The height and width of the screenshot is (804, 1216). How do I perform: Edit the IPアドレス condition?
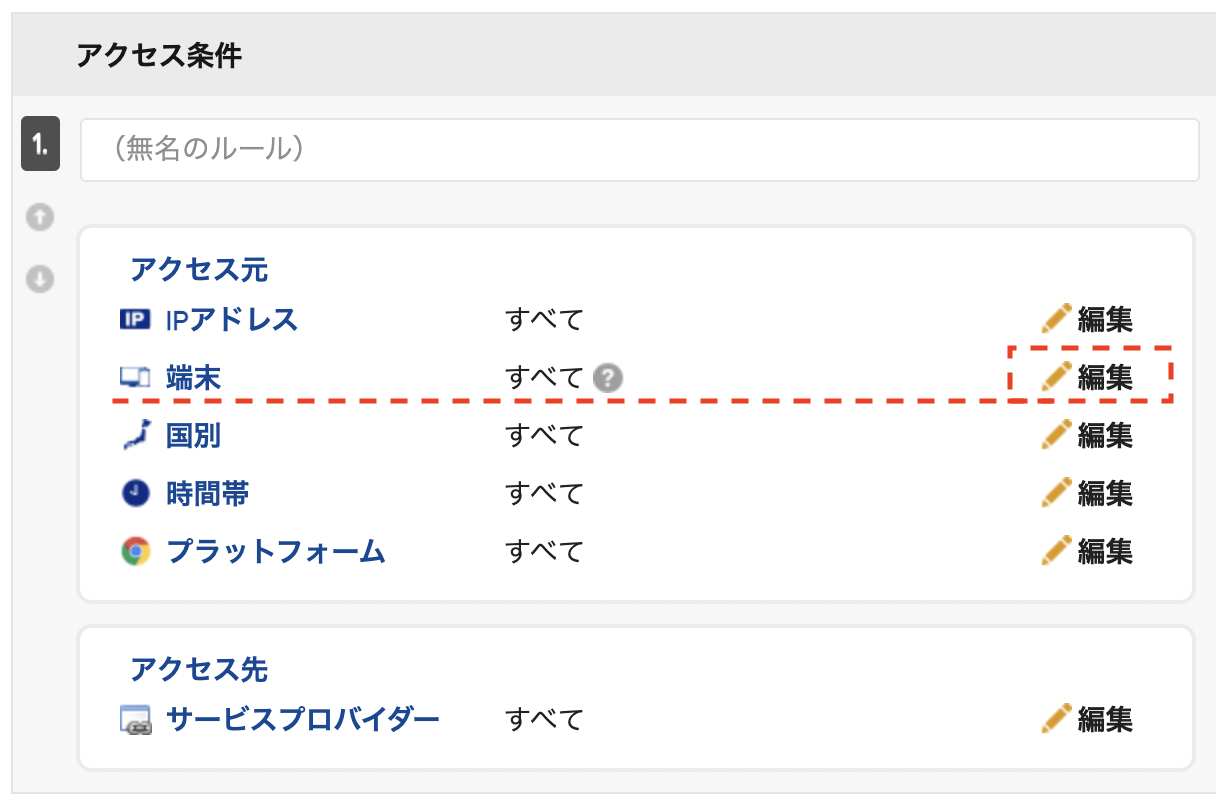(1087, 320)
